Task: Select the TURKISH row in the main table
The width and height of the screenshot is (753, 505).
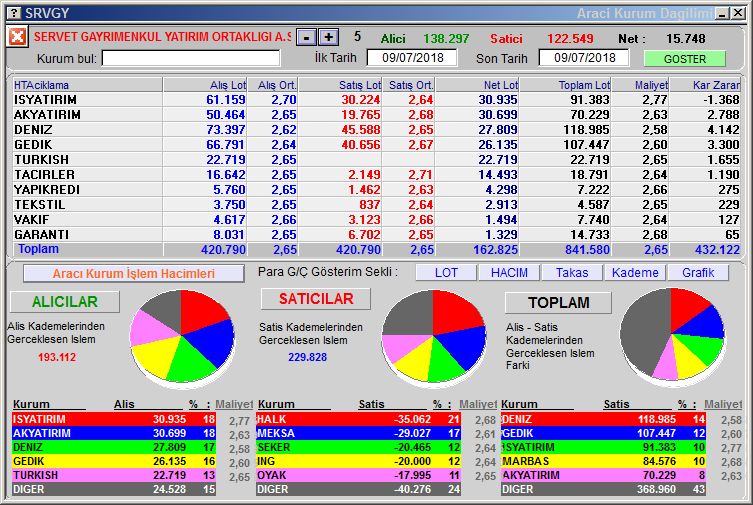Action: [x=376, y=160]
